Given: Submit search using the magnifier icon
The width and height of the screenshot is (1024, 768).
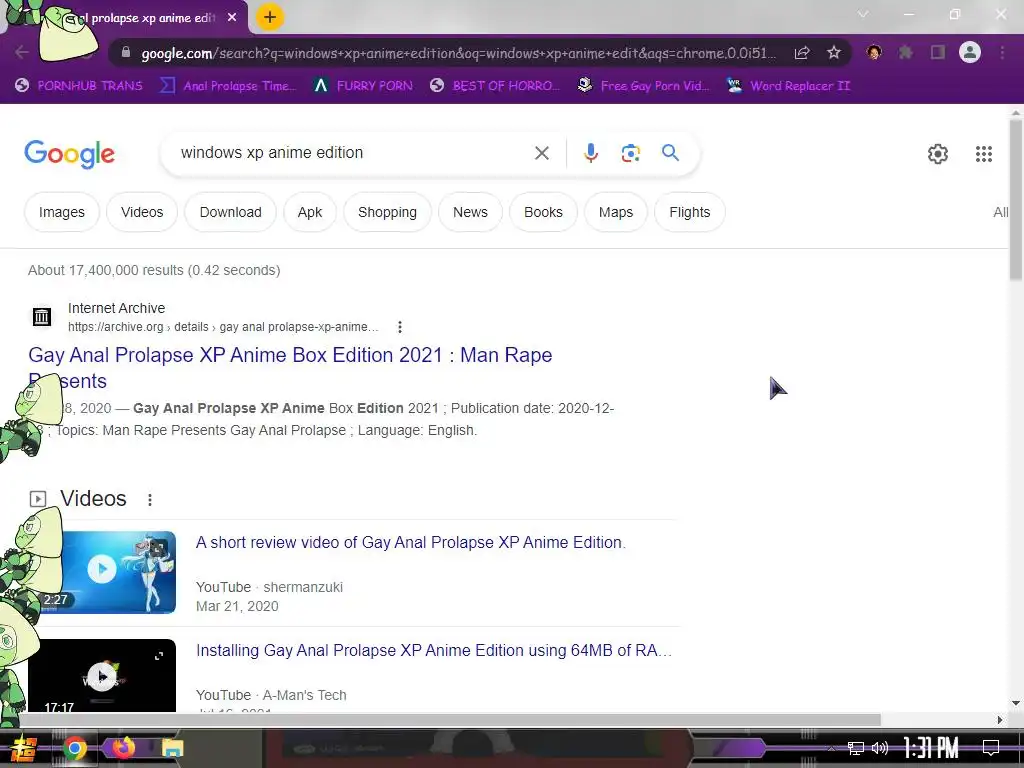Looking at the screenshot, I should point(670,153).
